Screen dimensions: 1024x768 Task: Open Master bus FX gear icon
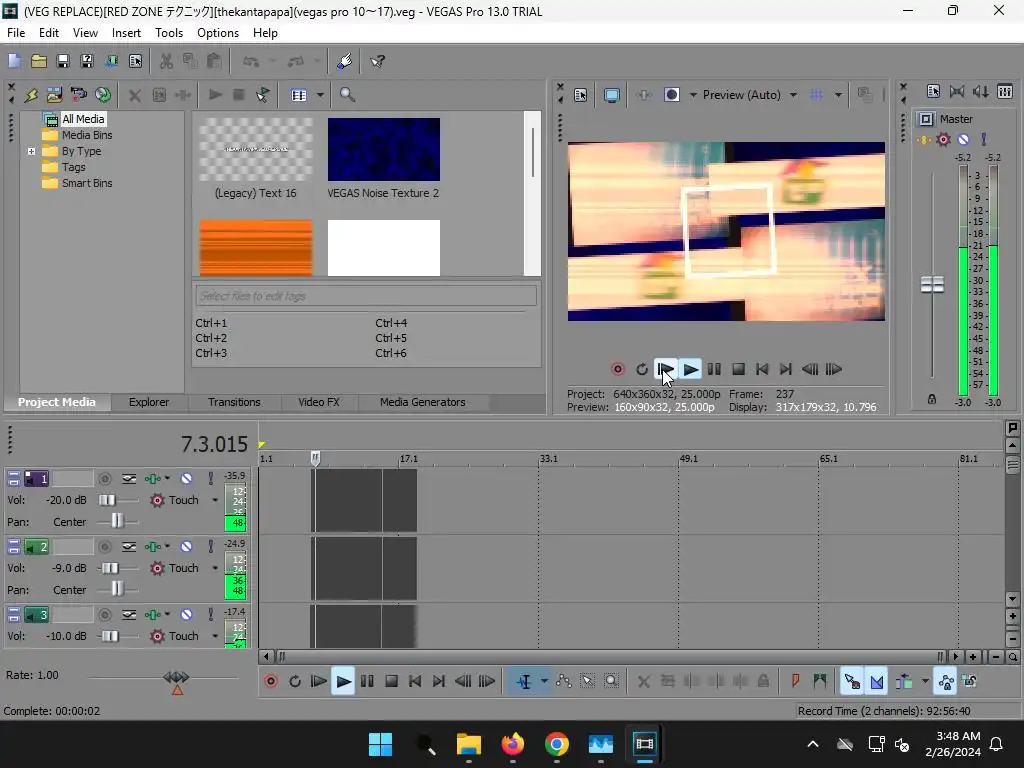tap(943, 139)
